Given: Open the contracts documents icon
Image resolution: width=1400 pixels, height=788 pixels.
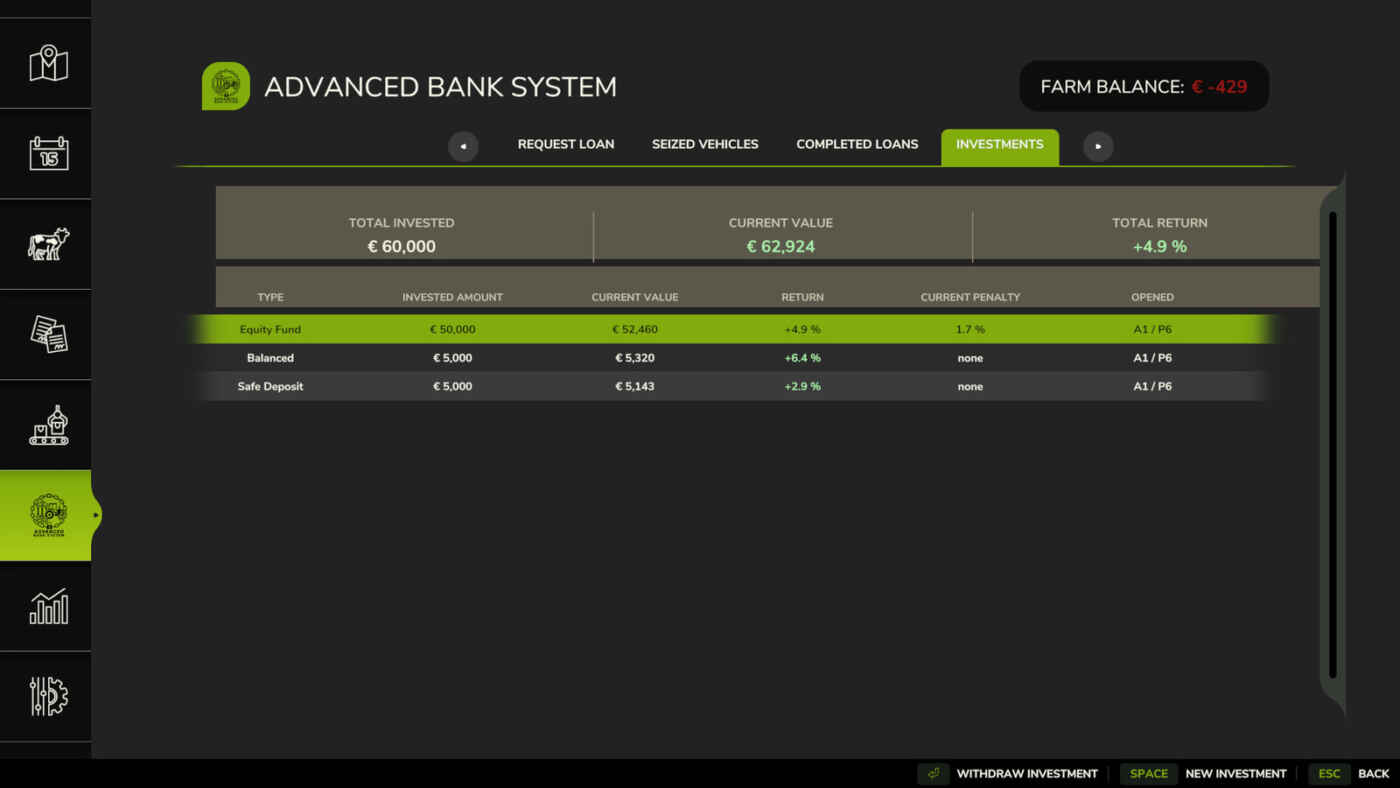Looking at the screenshot, I should pos(48,334).
